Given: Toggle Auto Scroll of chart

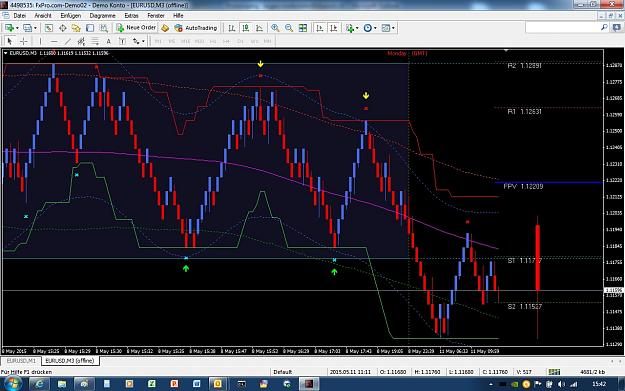Looking at the screenshot, I should coord(320,28).
